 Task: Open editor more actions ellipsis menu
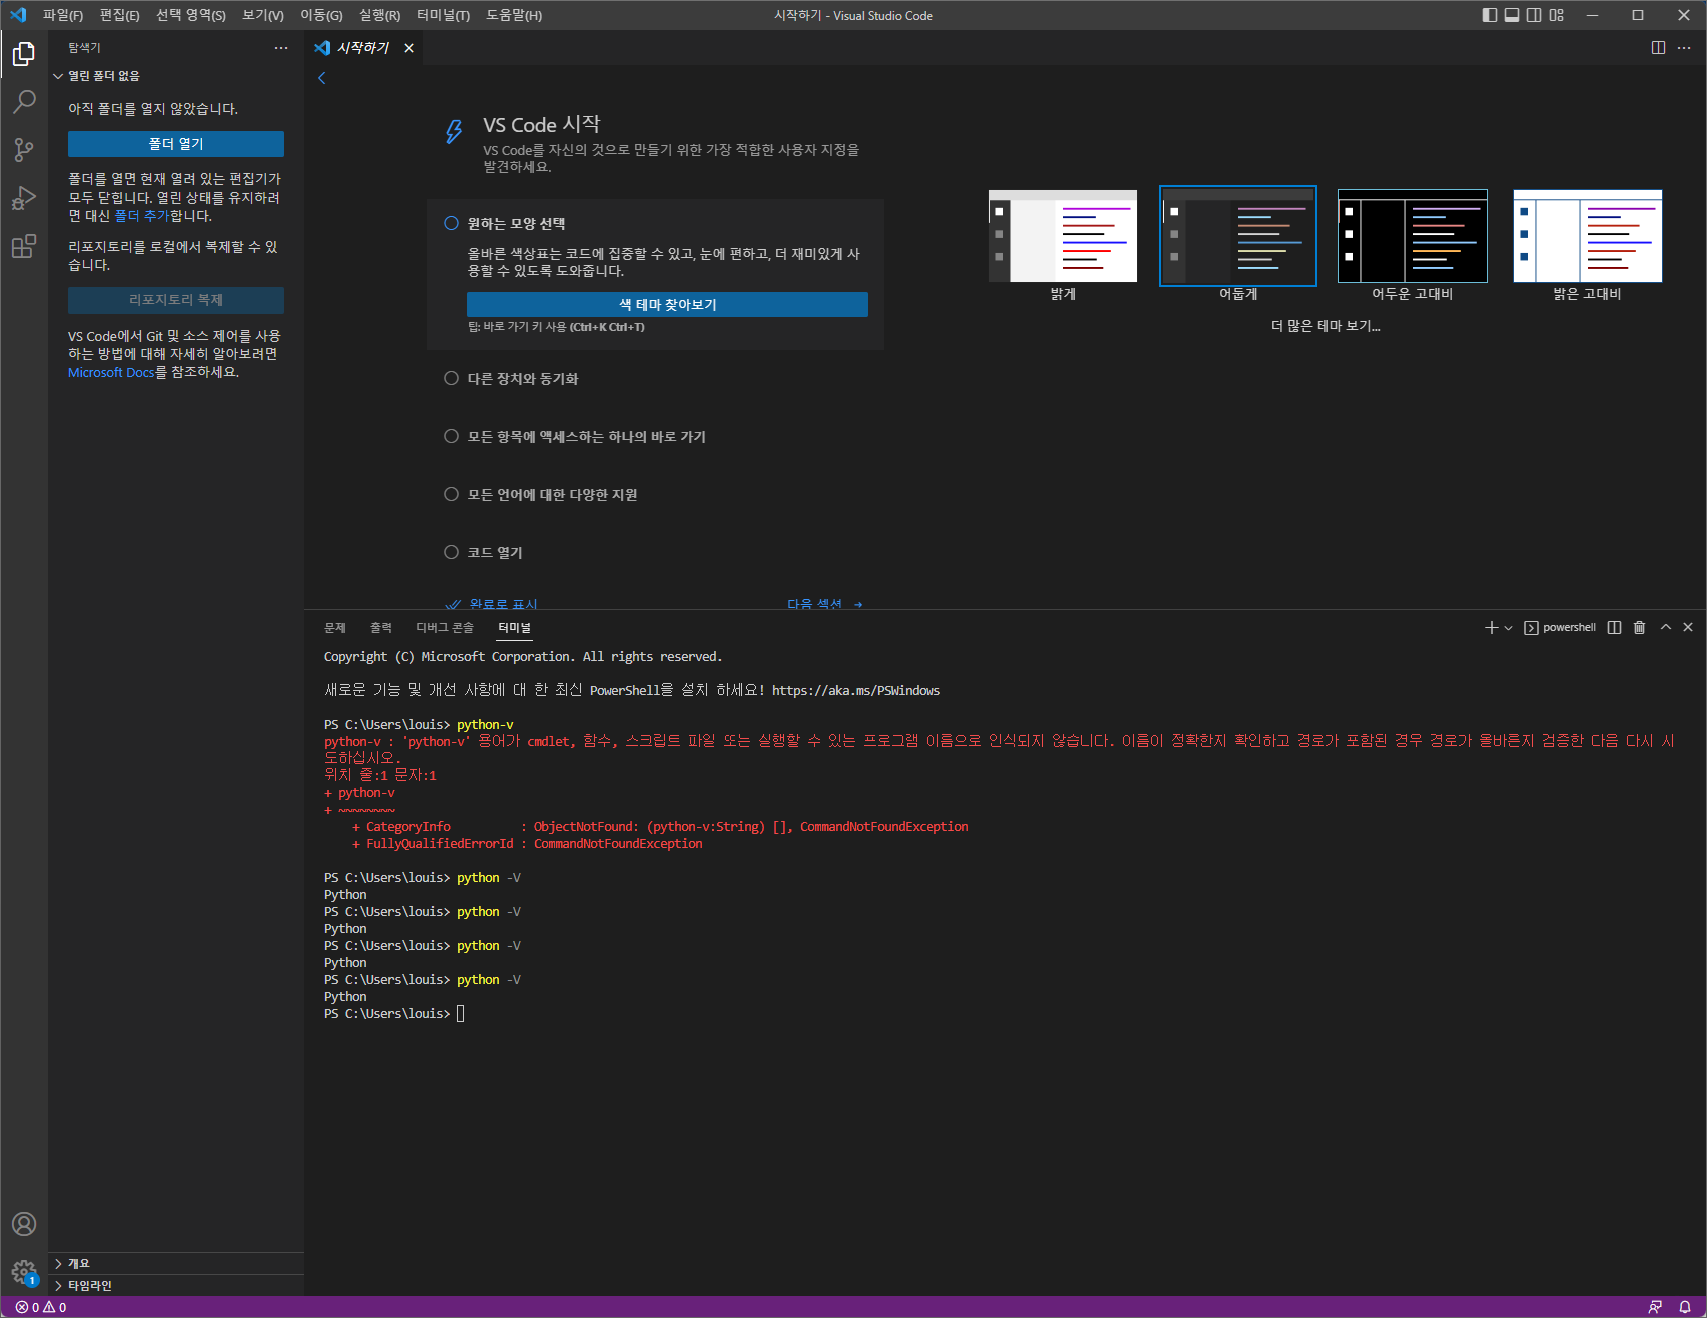click(1684, 48)
